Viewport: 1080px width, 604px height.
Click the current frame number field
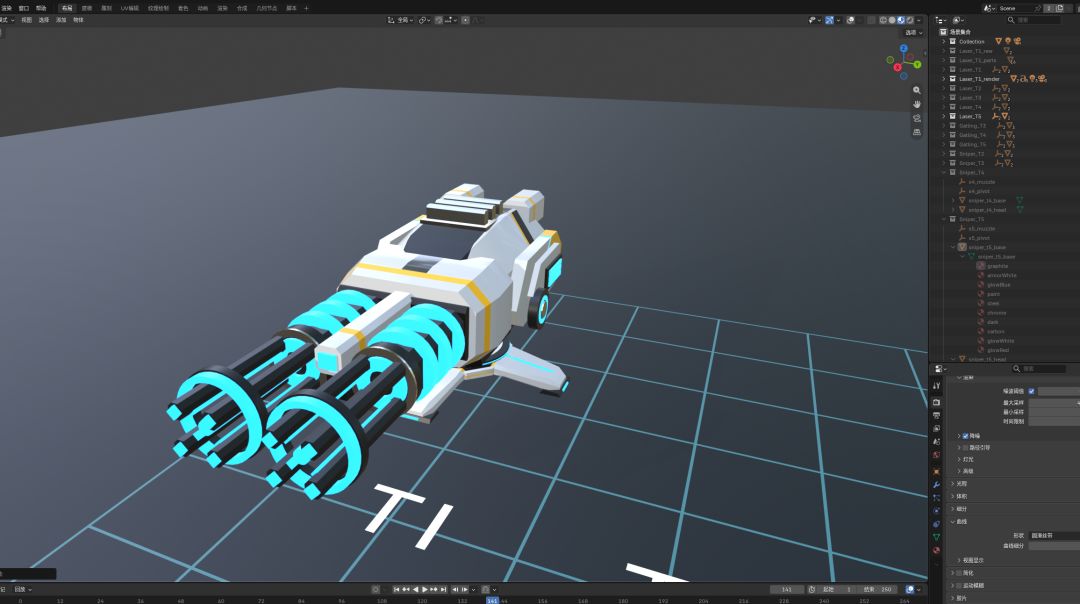(x=787, y=590)
